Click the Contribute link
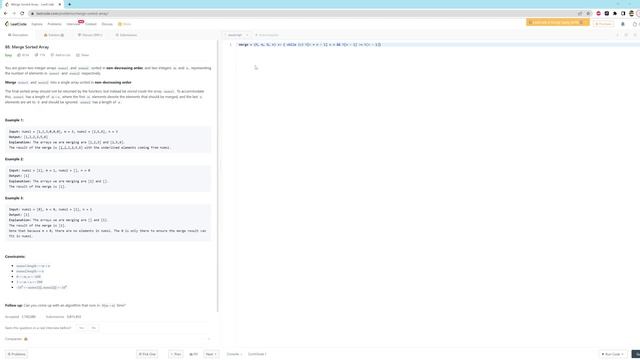The height and width of the screenshot is (360, 640). point(257,354)
